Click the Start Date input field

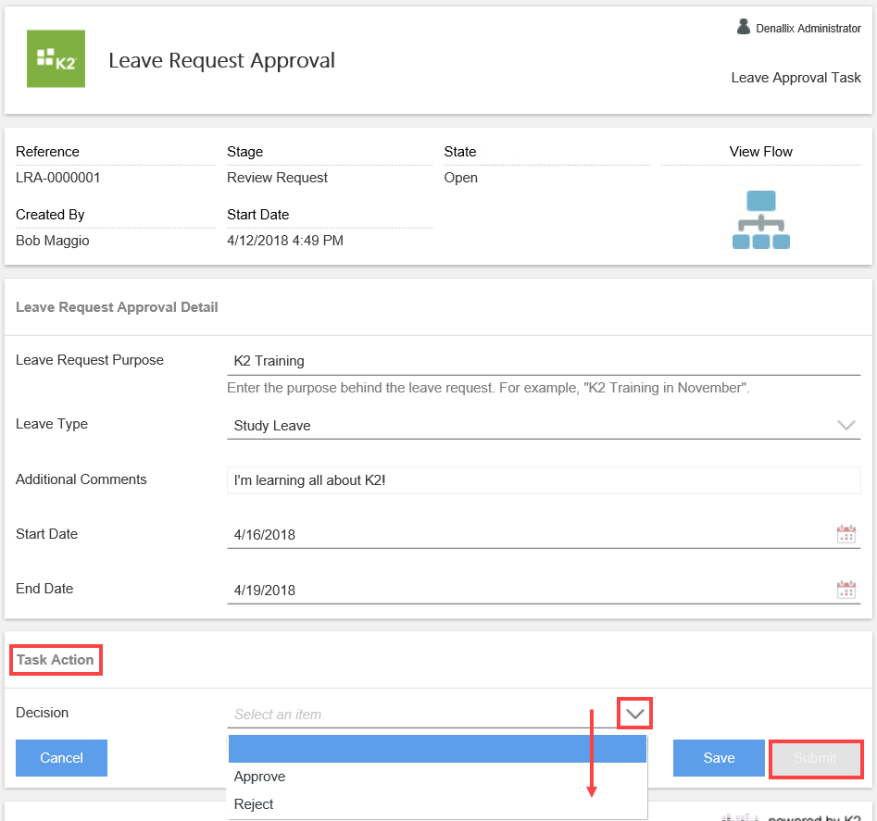tap(525, 535)
